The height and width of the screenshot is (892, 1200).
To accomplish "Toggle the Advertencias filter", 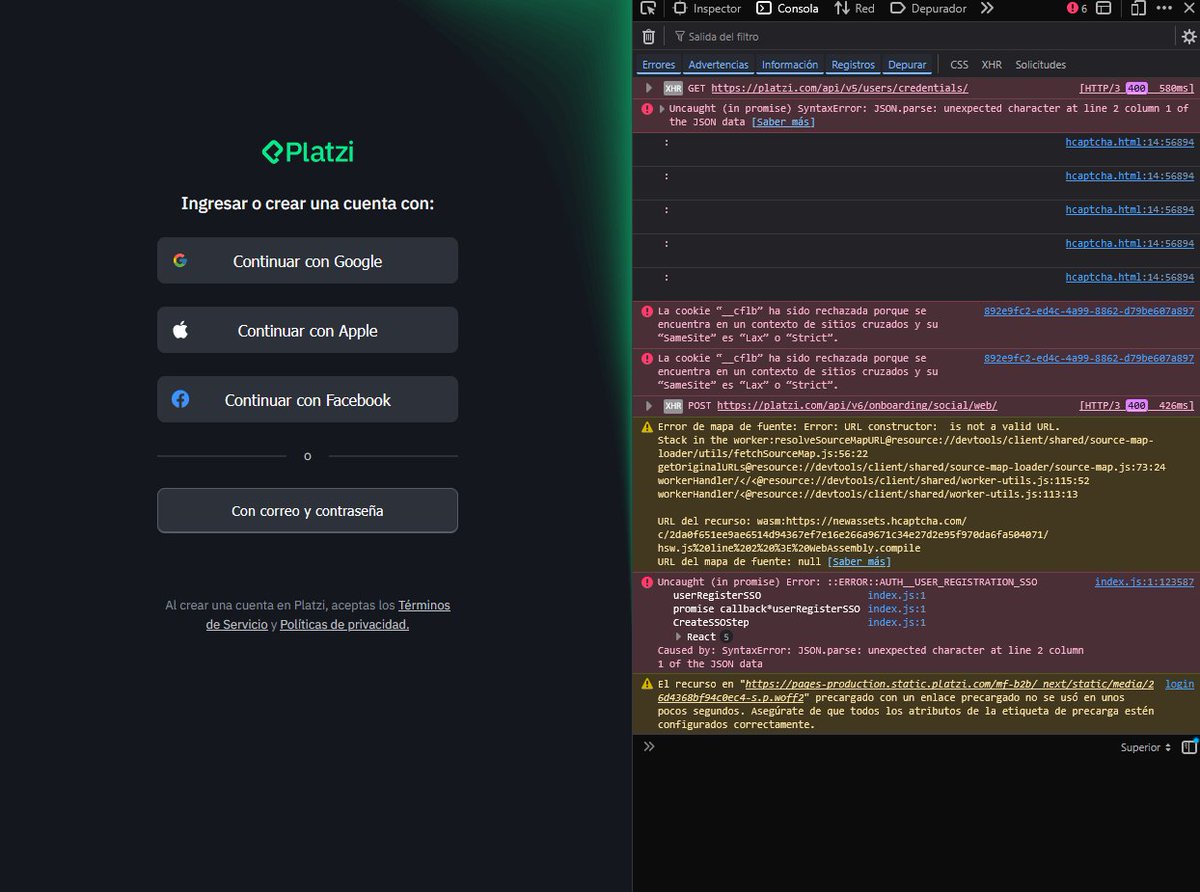I will (718, 64).
